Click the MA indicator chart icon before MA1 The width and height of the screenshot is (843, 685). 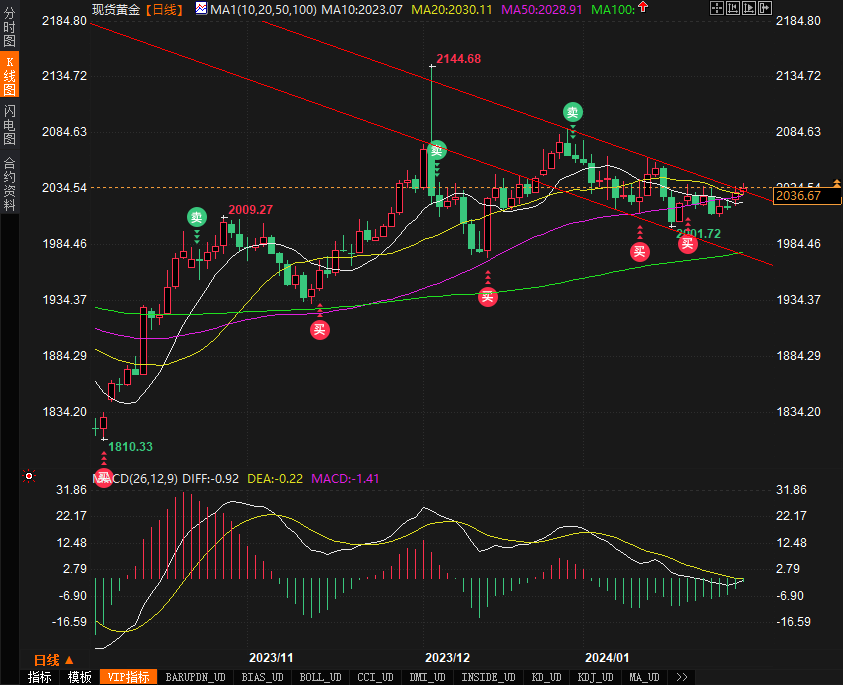pos(201,9)
